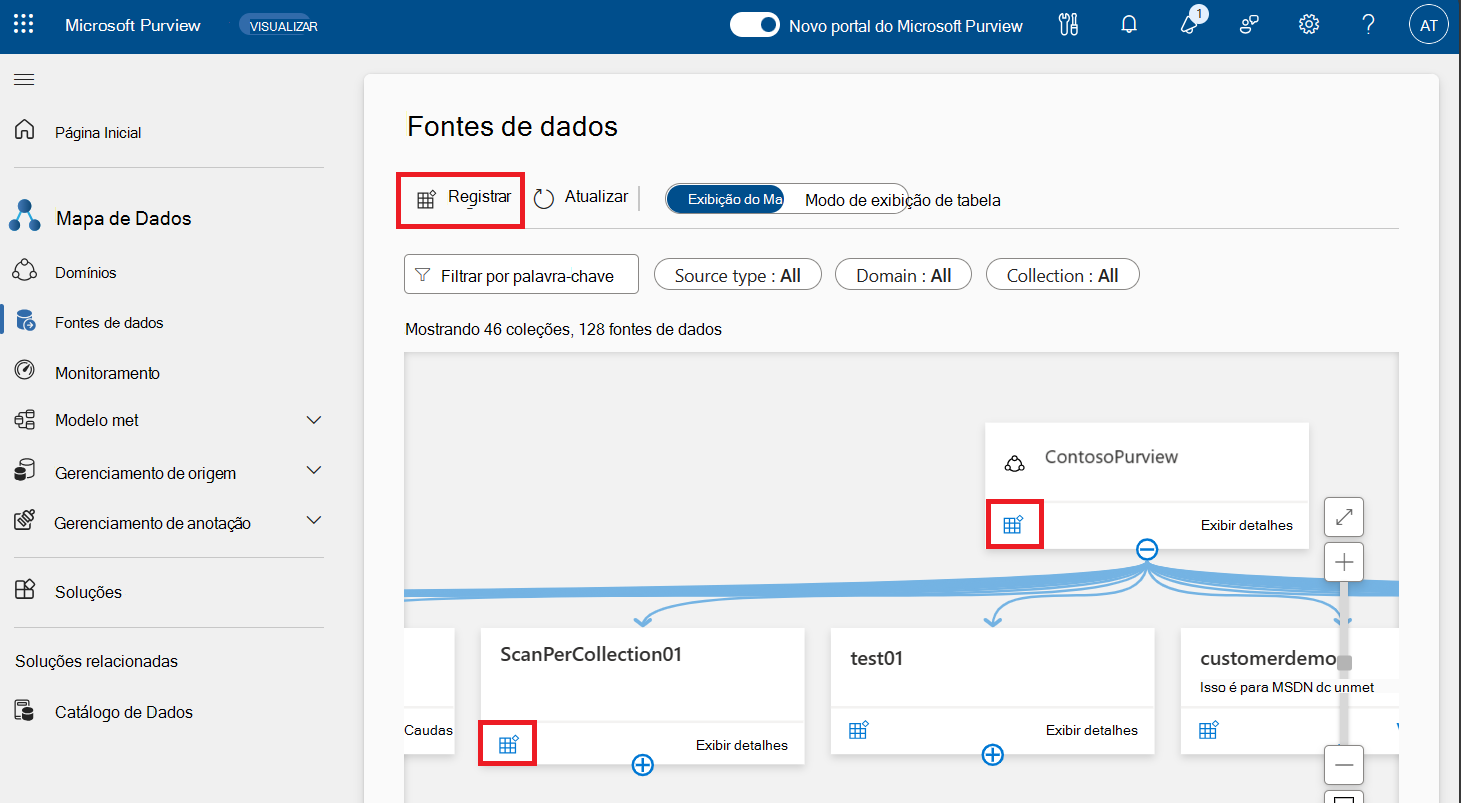Click register source icon on ScanPerCollection01 card
The image size is (1461, 803).
pos(508,744)
